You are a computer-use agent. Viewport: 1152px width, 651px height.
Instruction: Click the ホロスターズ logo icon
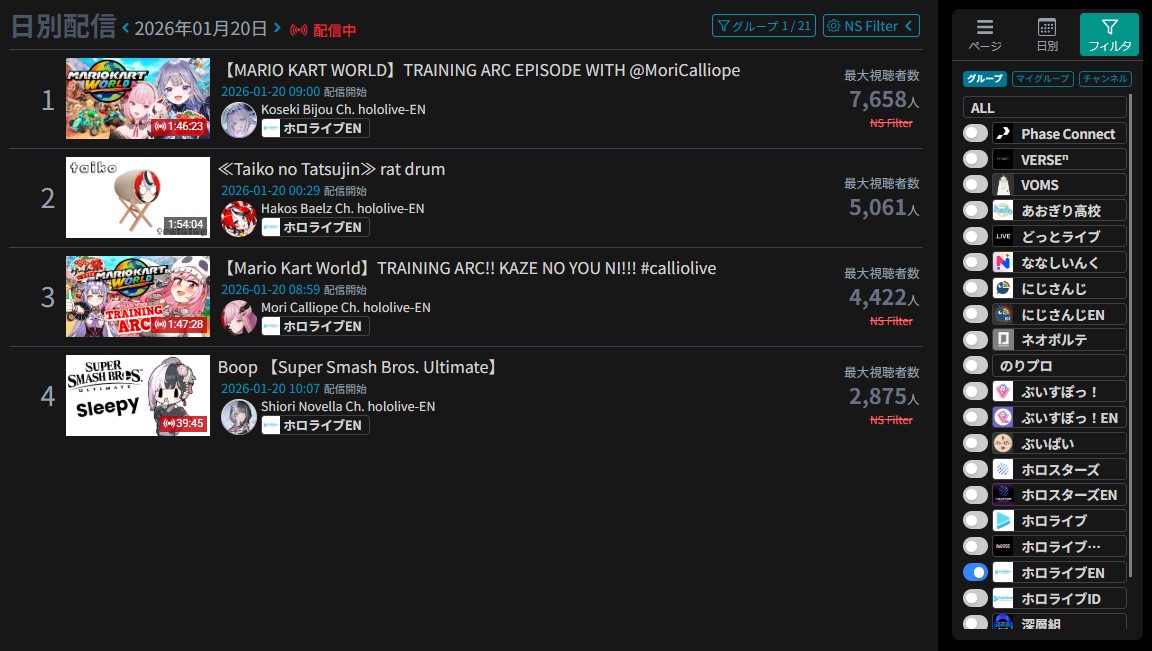coord(1003,469)
